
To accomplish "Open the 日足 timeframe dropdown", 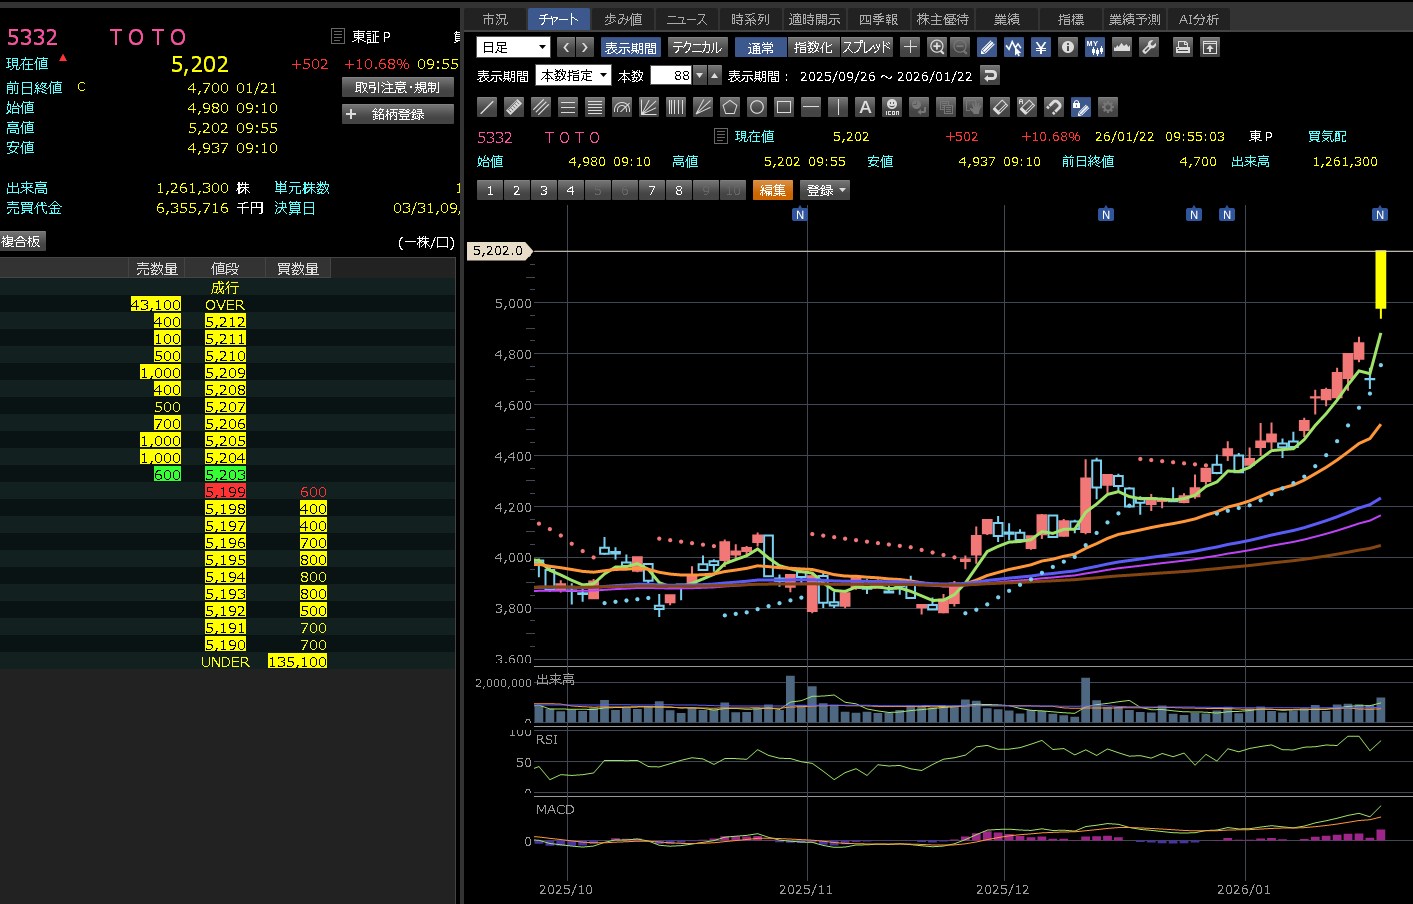I will click(514, 47).
